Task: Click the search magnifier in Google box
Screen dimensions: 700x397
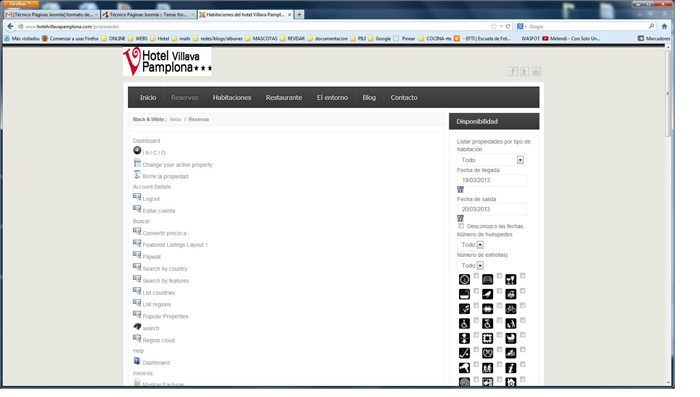Action: pyautogui.click(x=651, y=26)
